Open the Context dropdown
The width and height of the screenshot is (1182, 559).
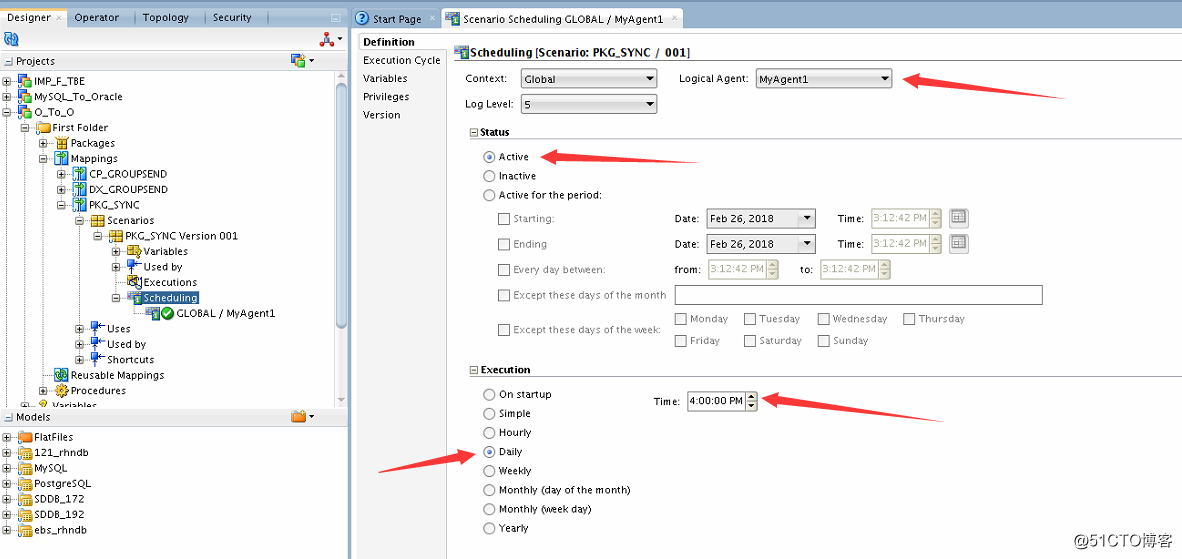[x=589, y=78]
